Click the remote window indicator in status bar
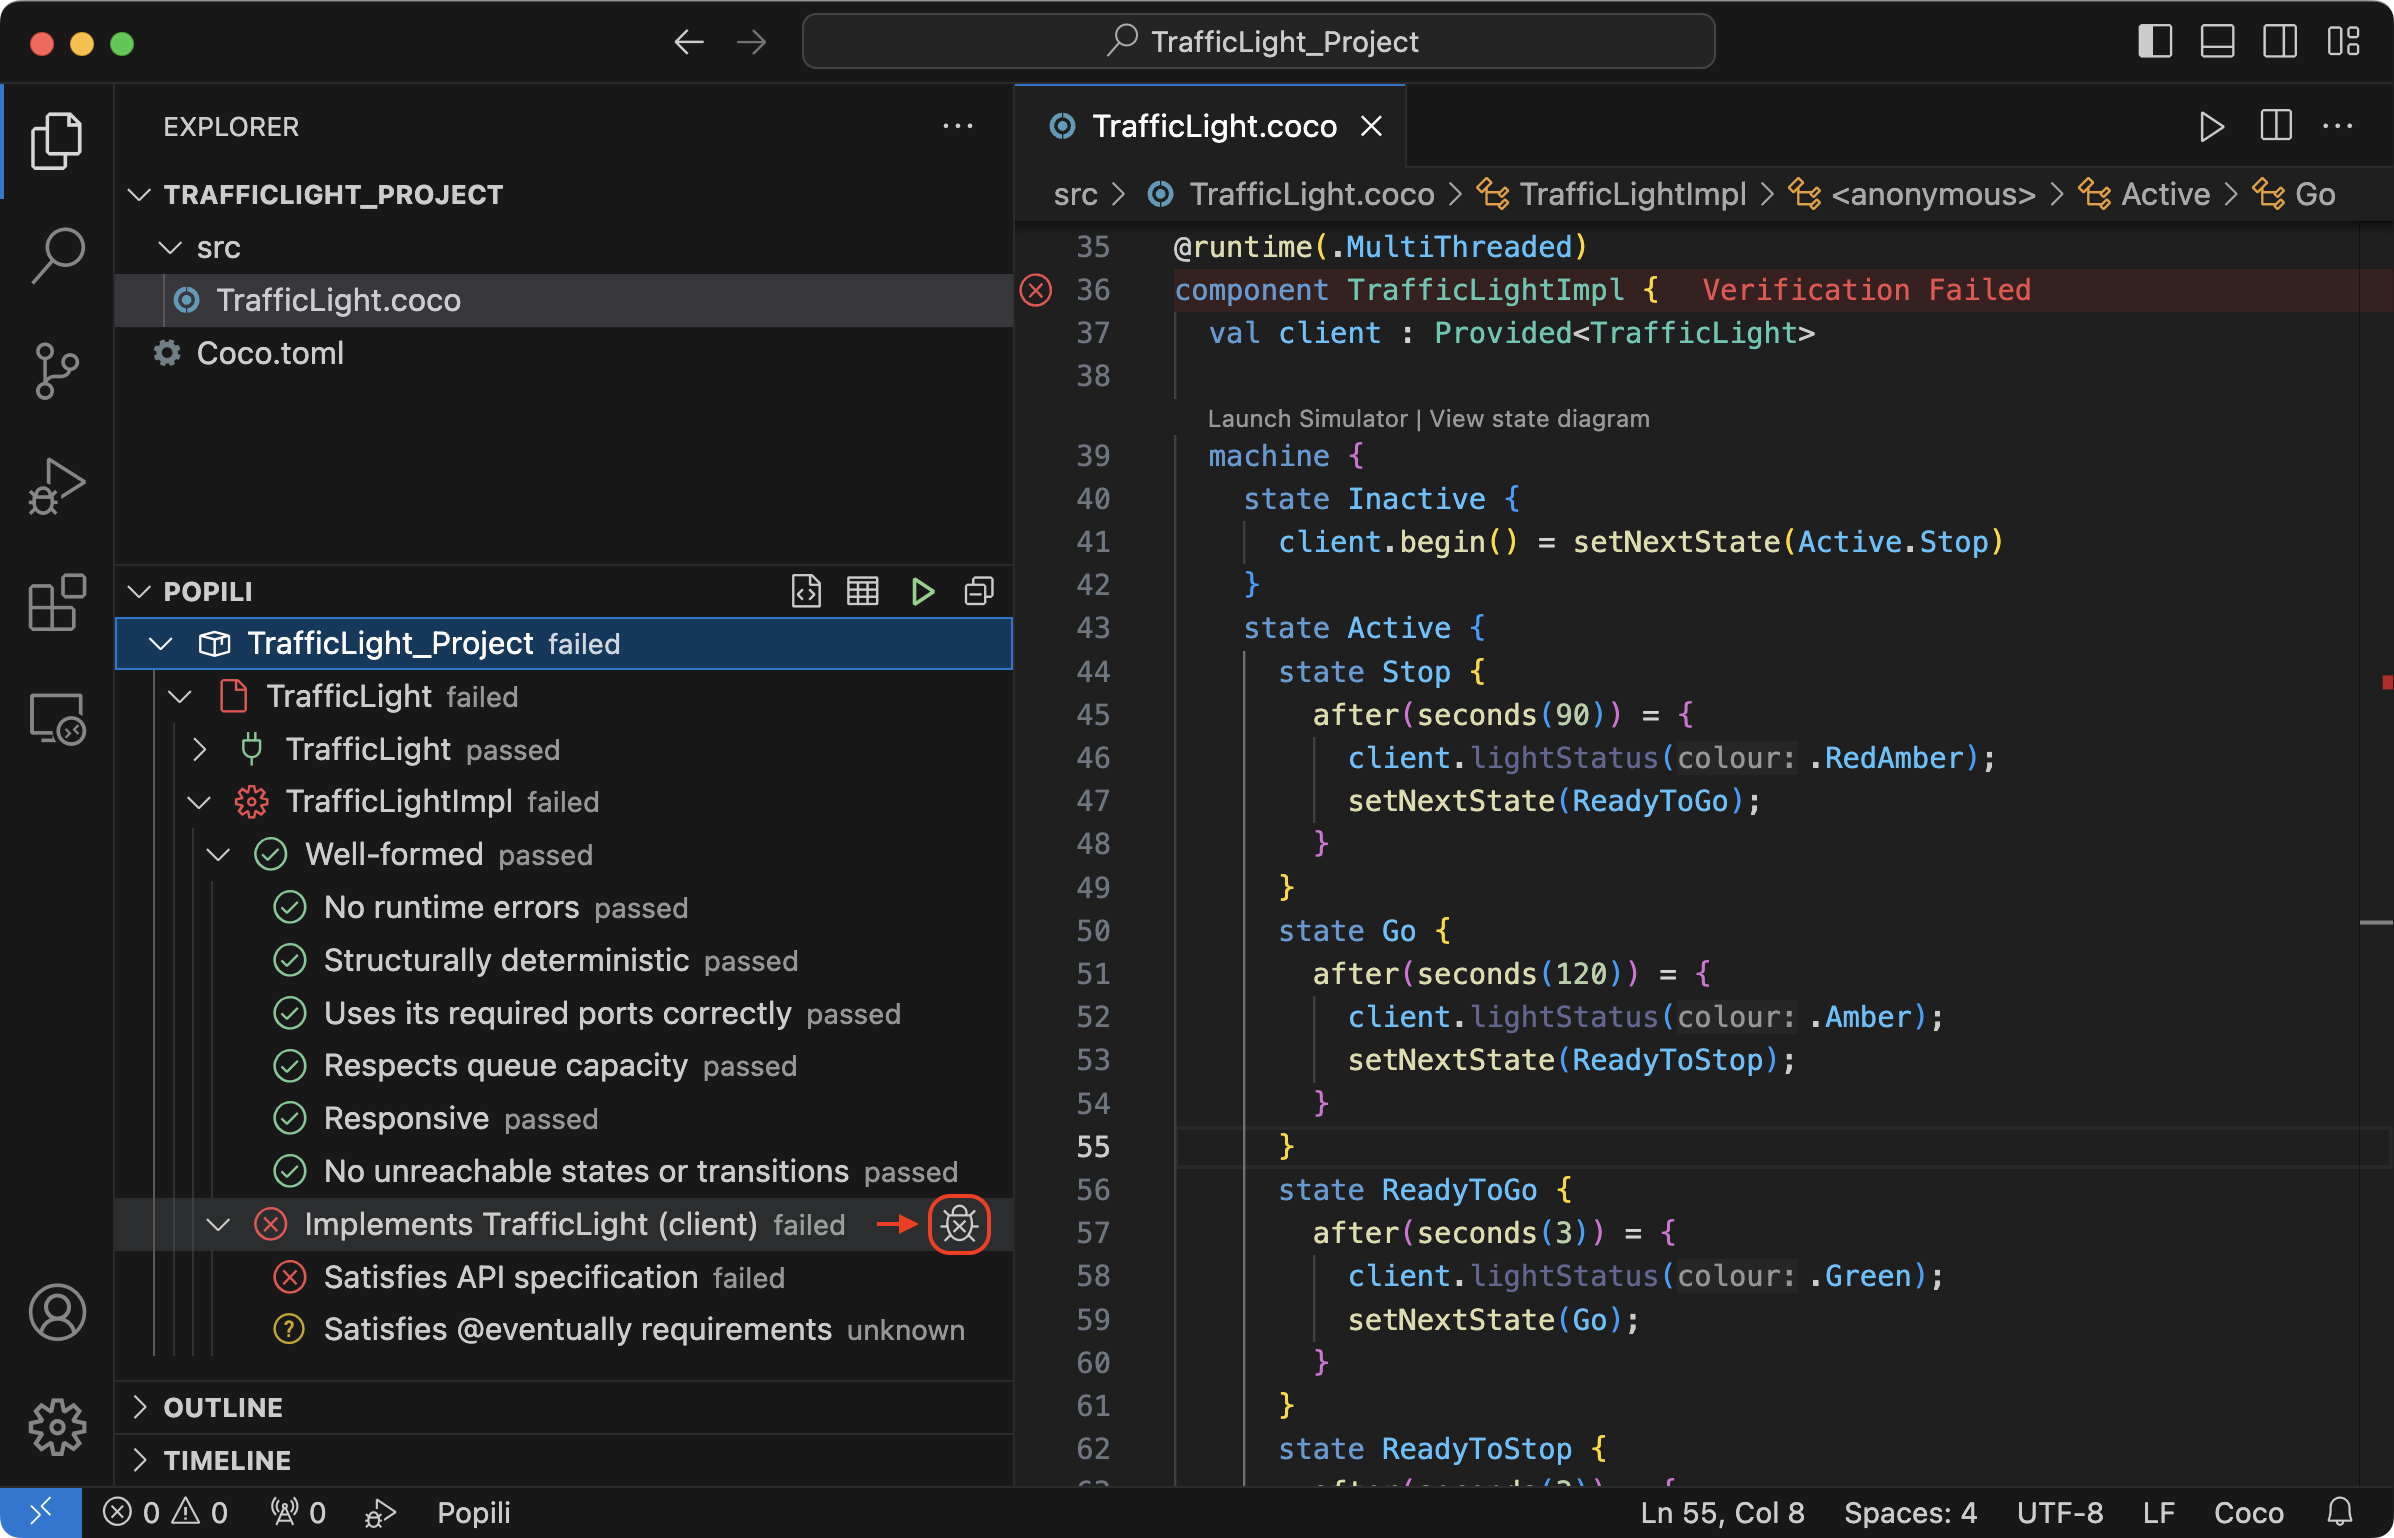The width and height of the screenshot is (2394, 1538). pos(41,1512)
